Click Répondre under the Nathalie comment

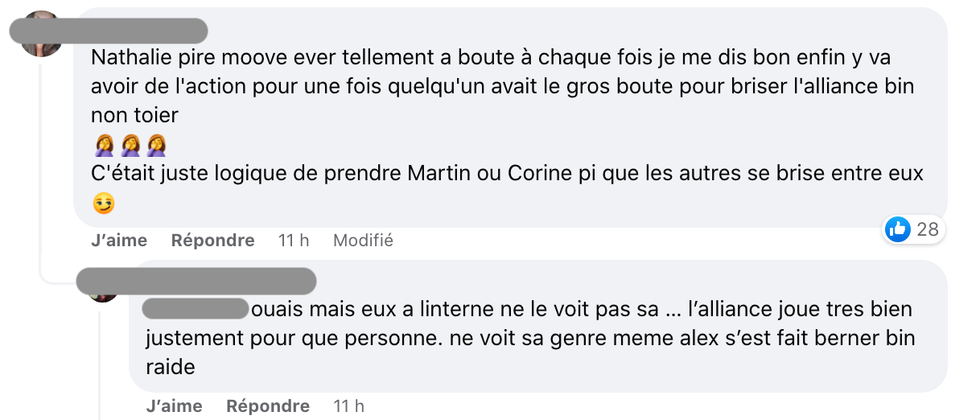pos(212,241)
